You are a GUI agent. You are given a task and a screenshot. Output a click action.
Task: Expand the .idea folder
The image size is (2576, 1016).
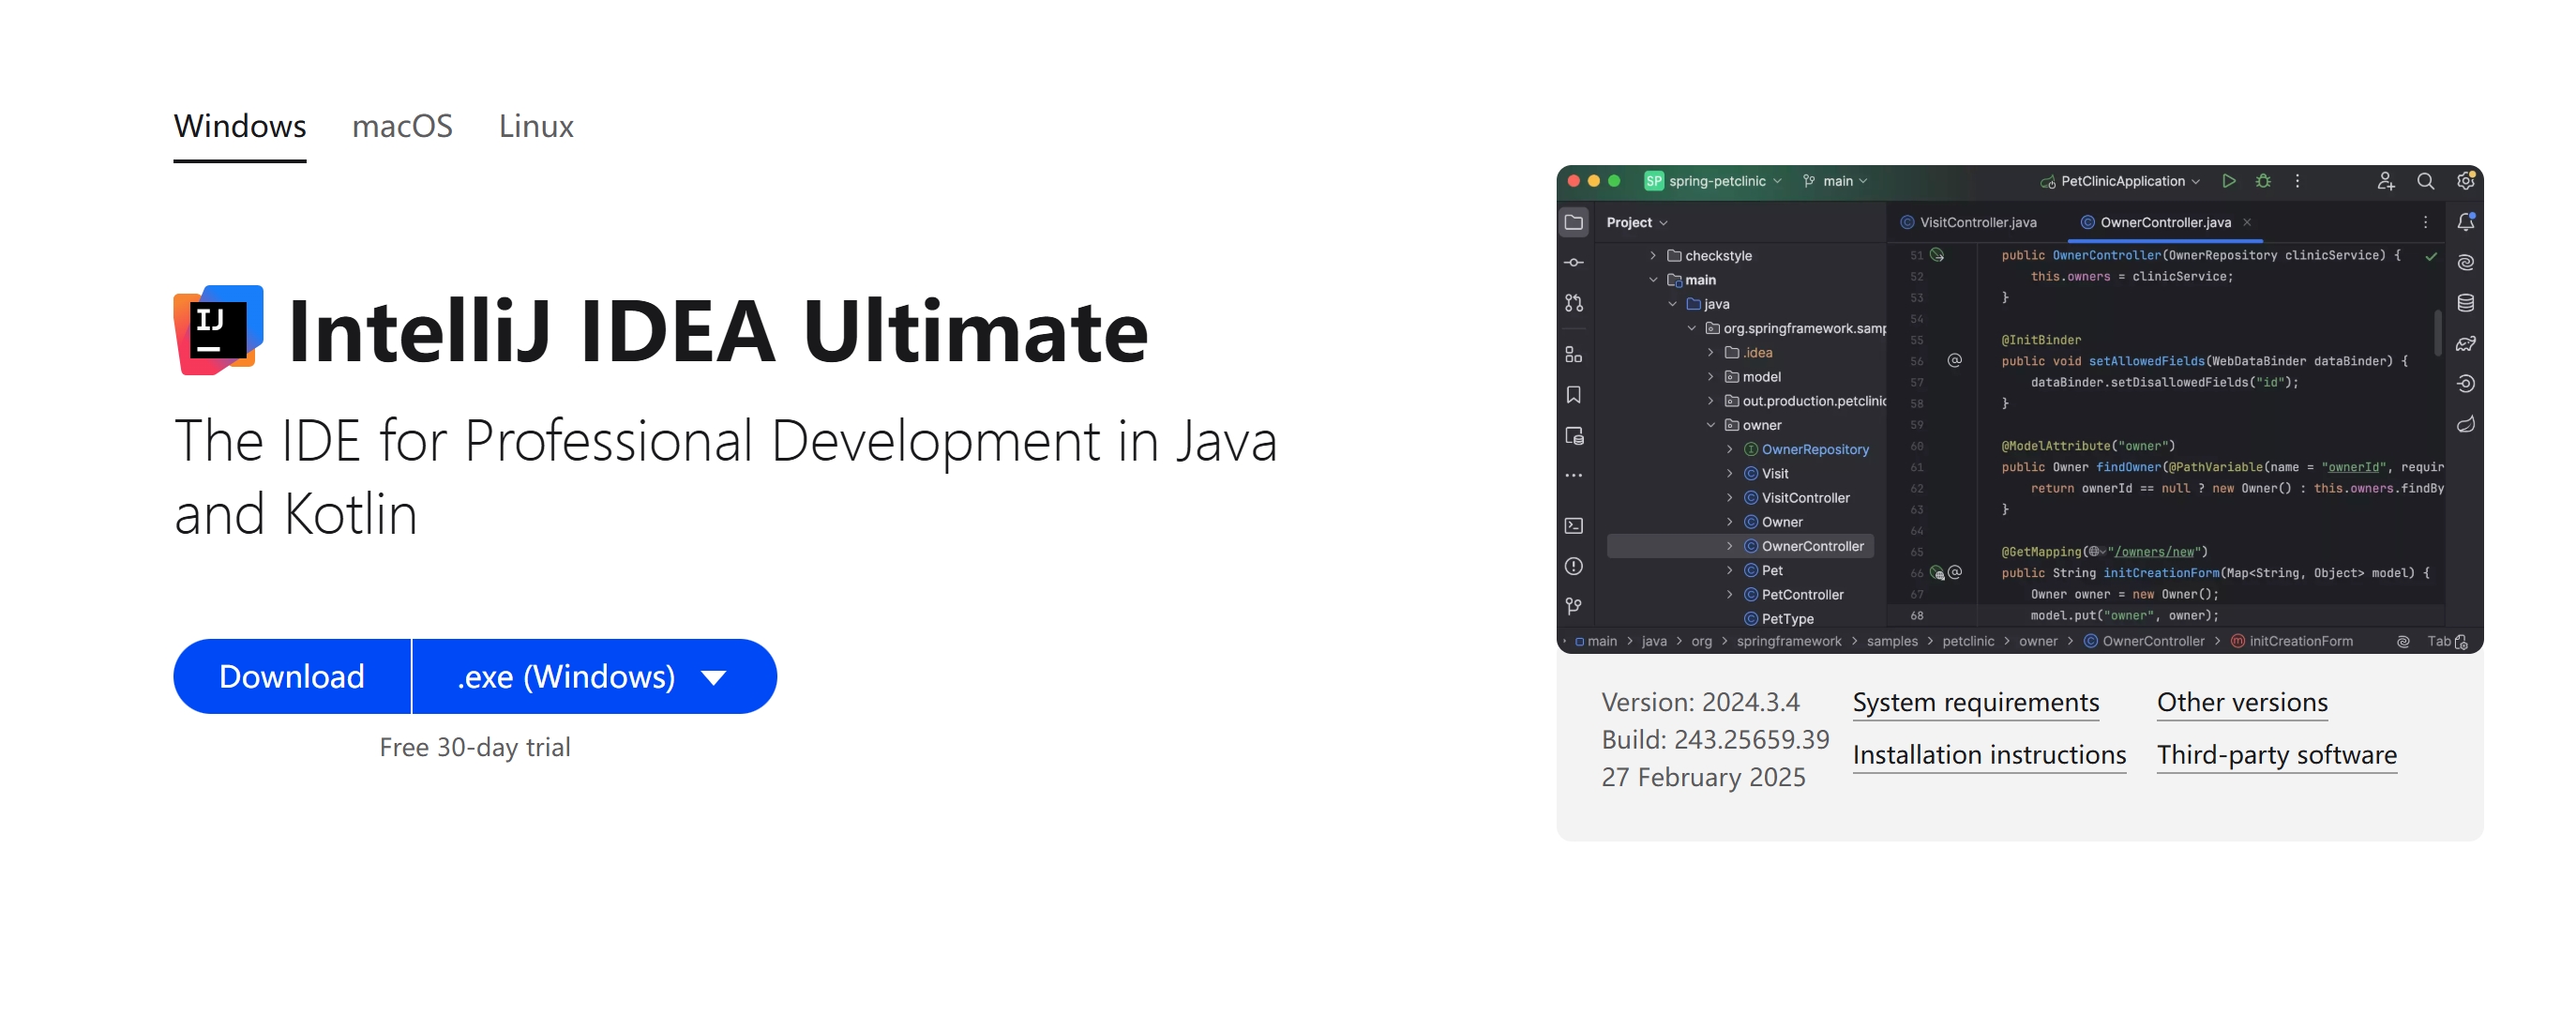tap(1710, 352)
